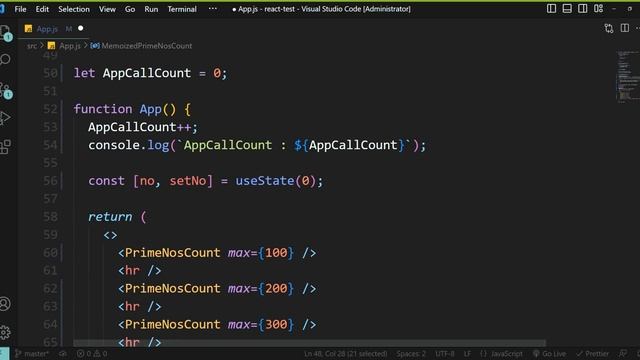Change indentation via Spaces: 2
Viewport: 640px width, 360px height.
click(x=411, y=353)
